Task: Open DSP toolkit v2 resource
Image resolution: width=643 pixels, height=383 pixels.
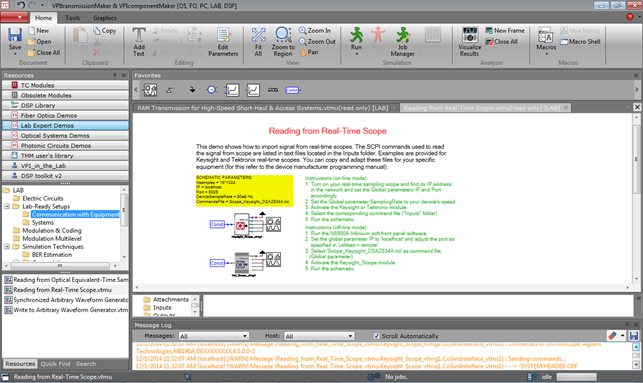Action: (x=65, y=176)
